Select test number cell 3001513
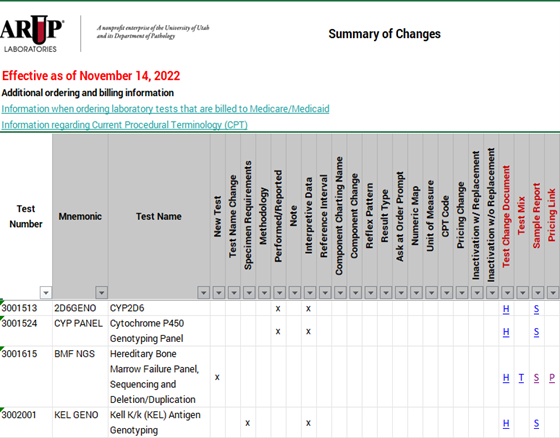This screenshot has width=560, height=438. [26, 308]
